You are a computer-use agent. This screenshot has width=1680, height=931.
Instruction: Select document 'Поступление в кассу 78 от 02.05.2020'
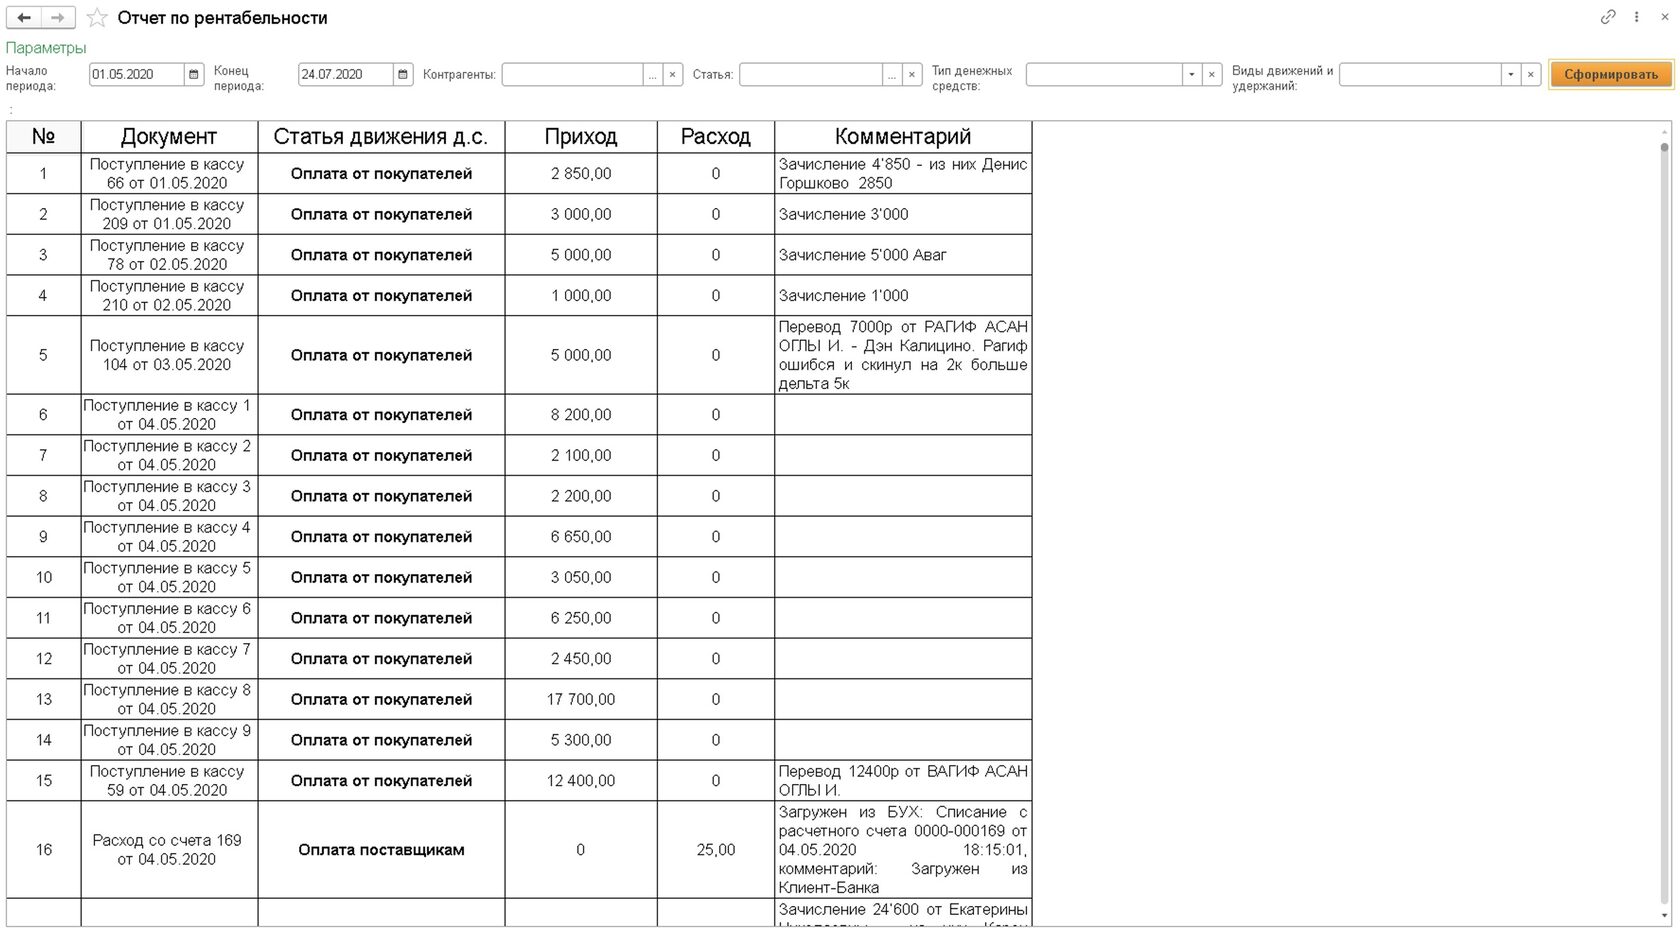click(169, 255)
